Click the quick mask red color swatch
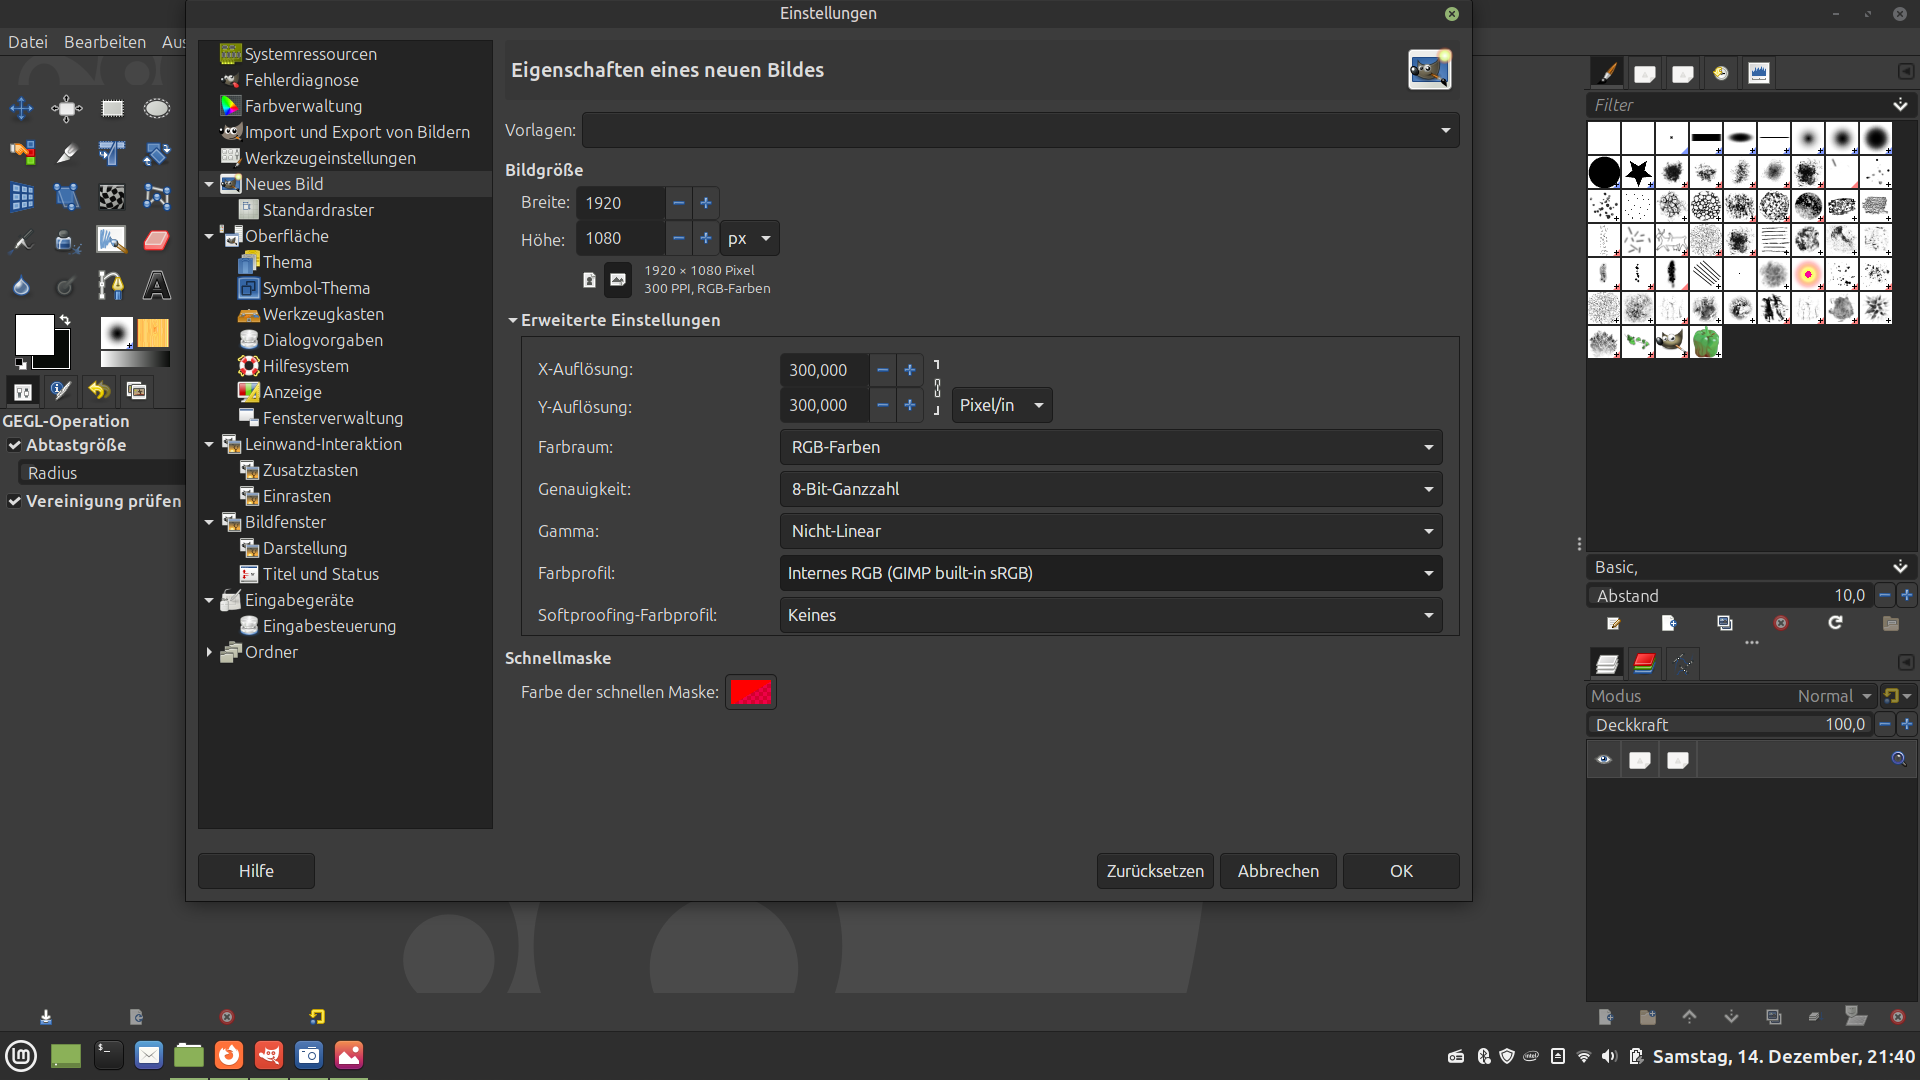The width and height of the screenshot is (1920, 1080). [x=751, y=692]
